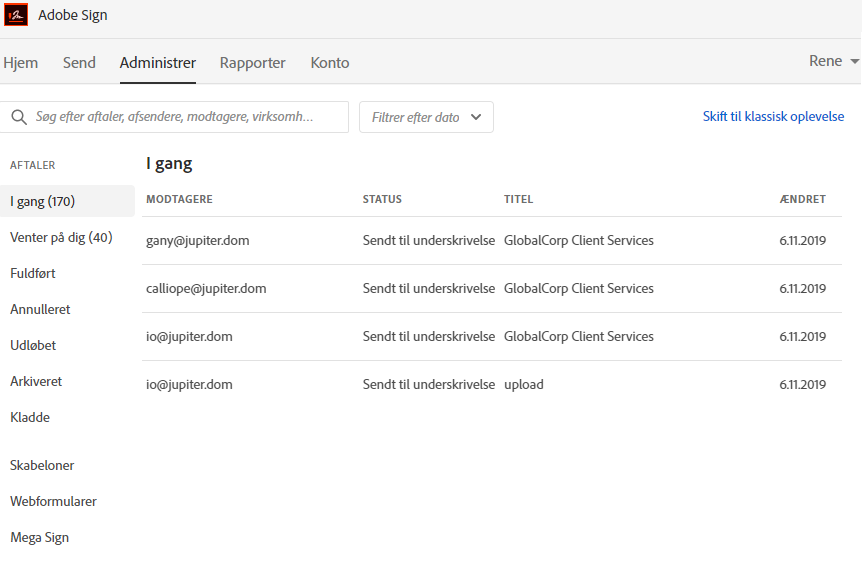
Task: Expand the Filtrer efter dato dropdown
Action: point(426,117)
